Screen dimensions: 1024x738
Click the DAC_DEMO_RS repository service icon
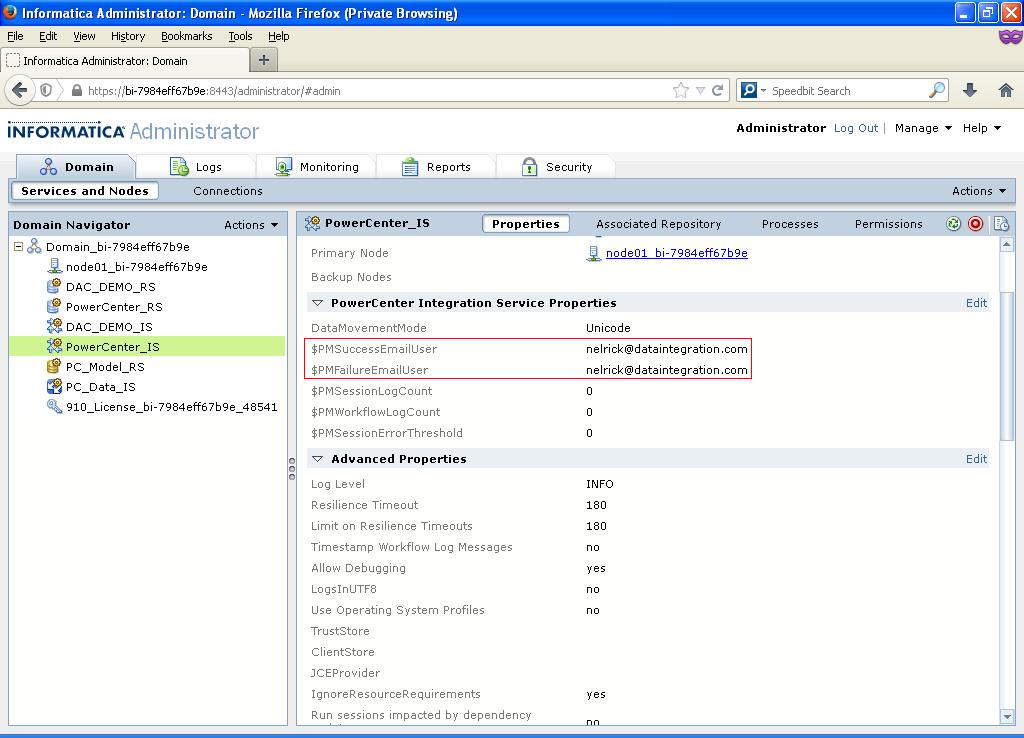(54, 286)
